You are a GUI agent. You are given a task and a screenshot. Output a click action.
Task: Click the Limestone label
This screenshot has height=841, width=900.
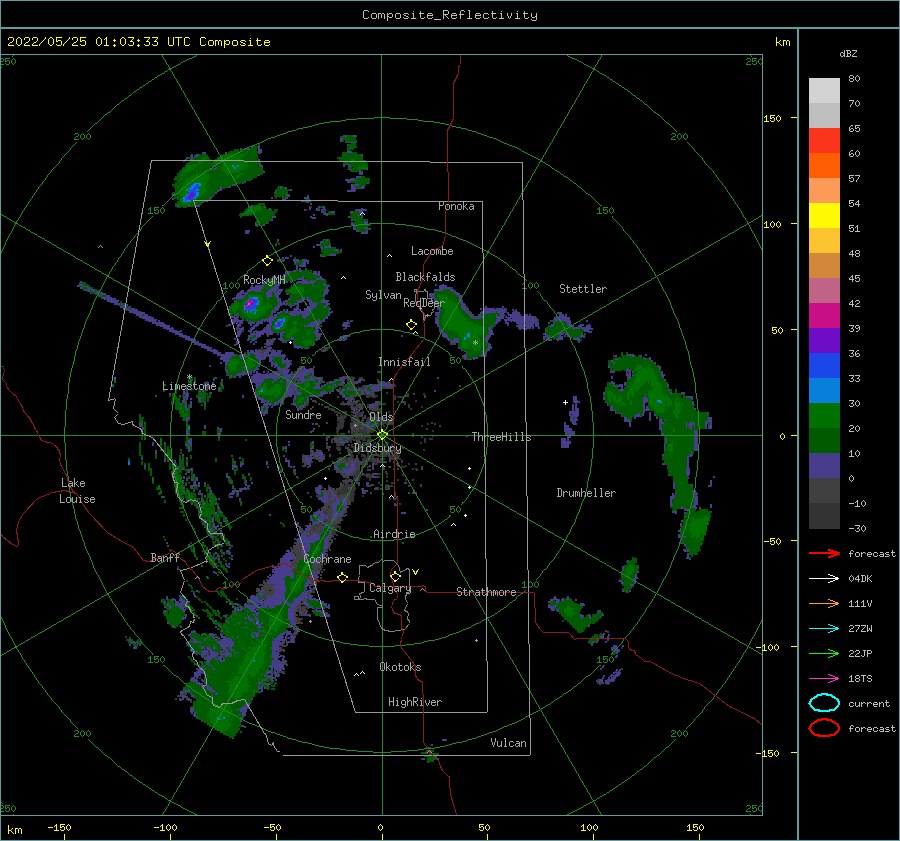pos(189,386)
